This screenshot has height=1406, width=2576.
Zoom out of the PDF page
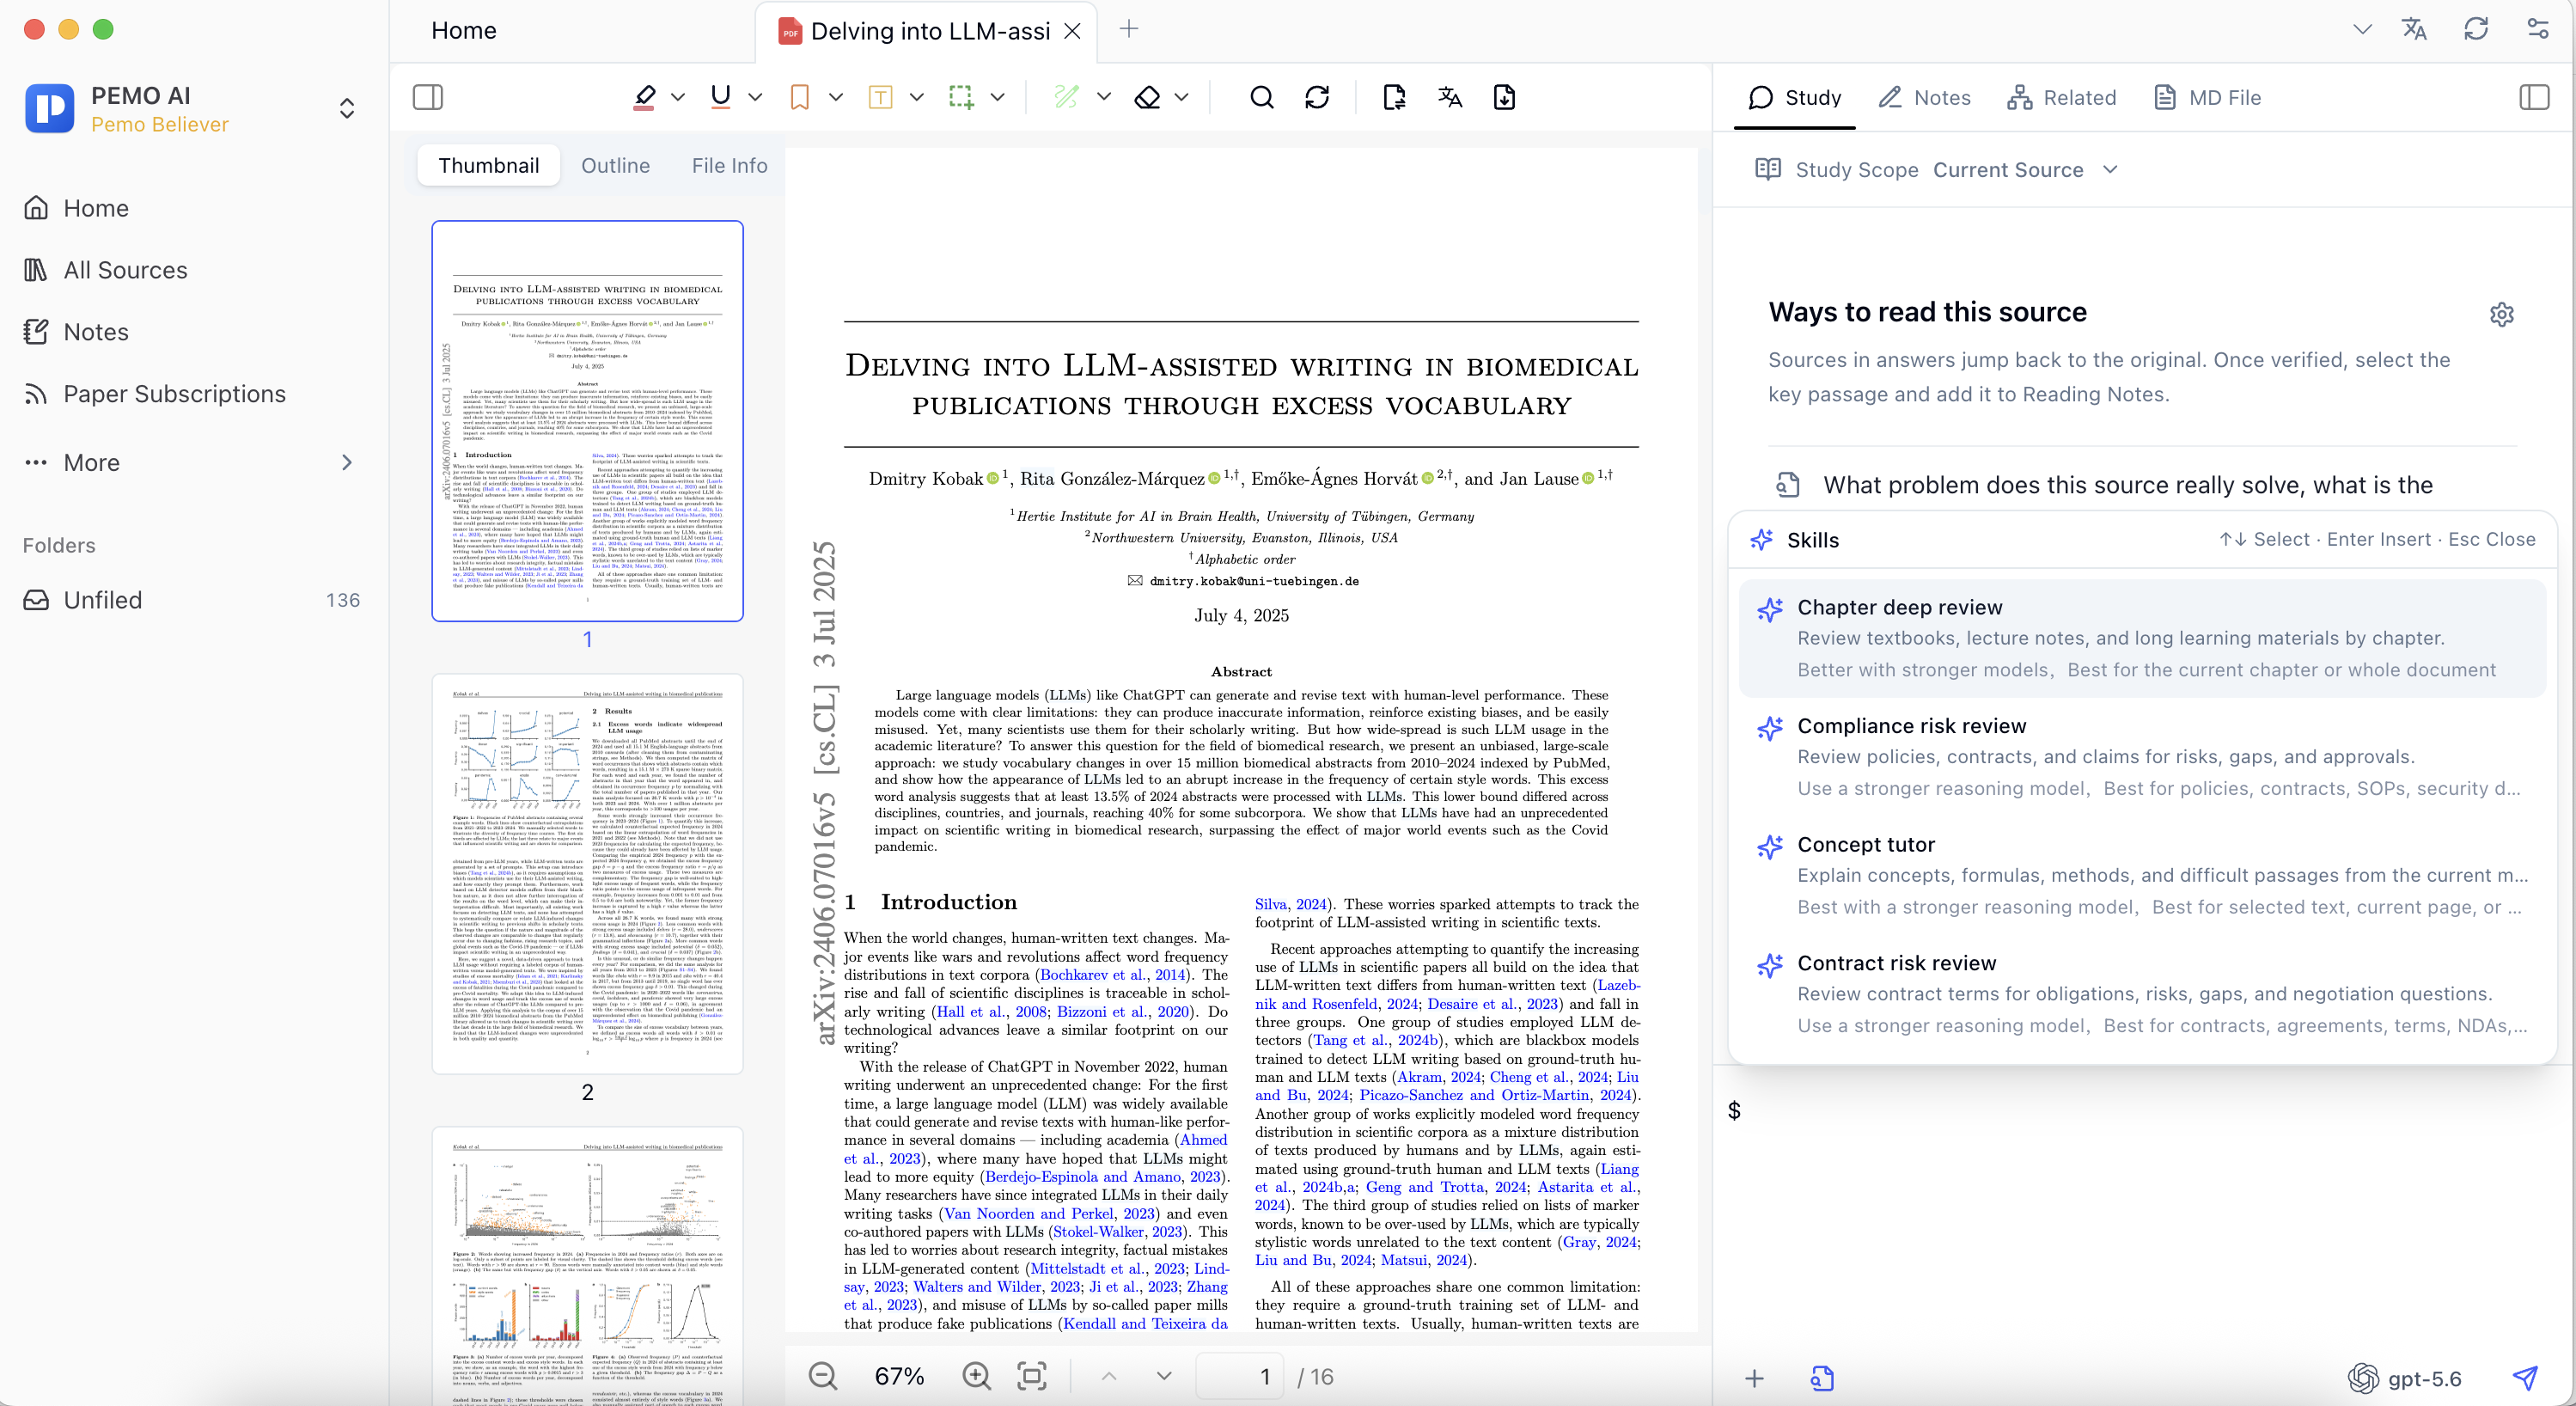click(x=823, y=1376)
